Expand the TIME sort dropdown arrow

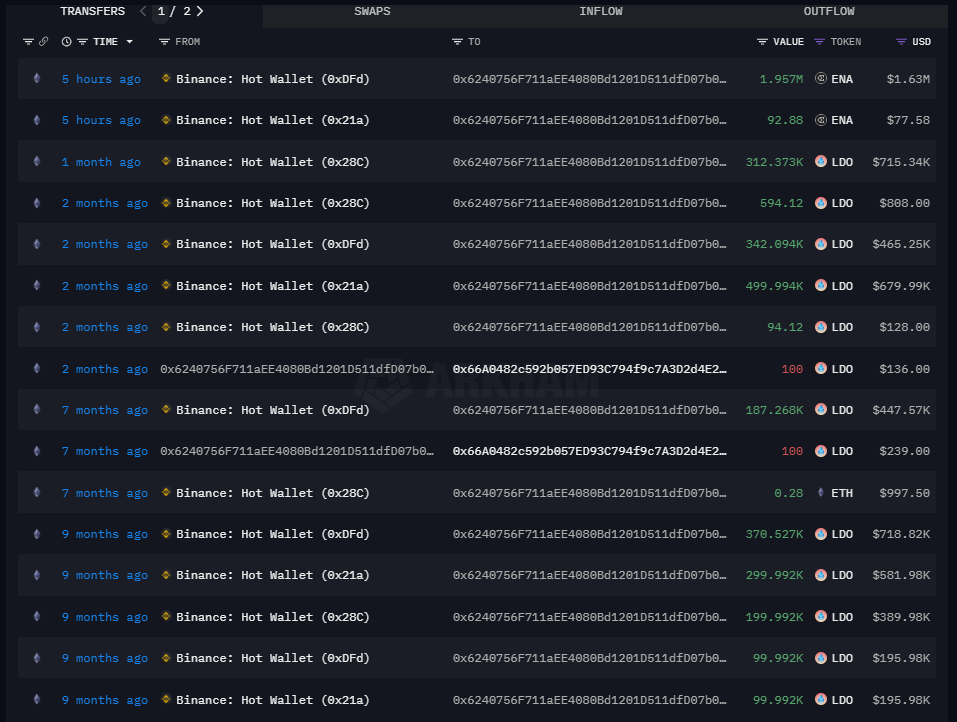(x=129, y=42)
